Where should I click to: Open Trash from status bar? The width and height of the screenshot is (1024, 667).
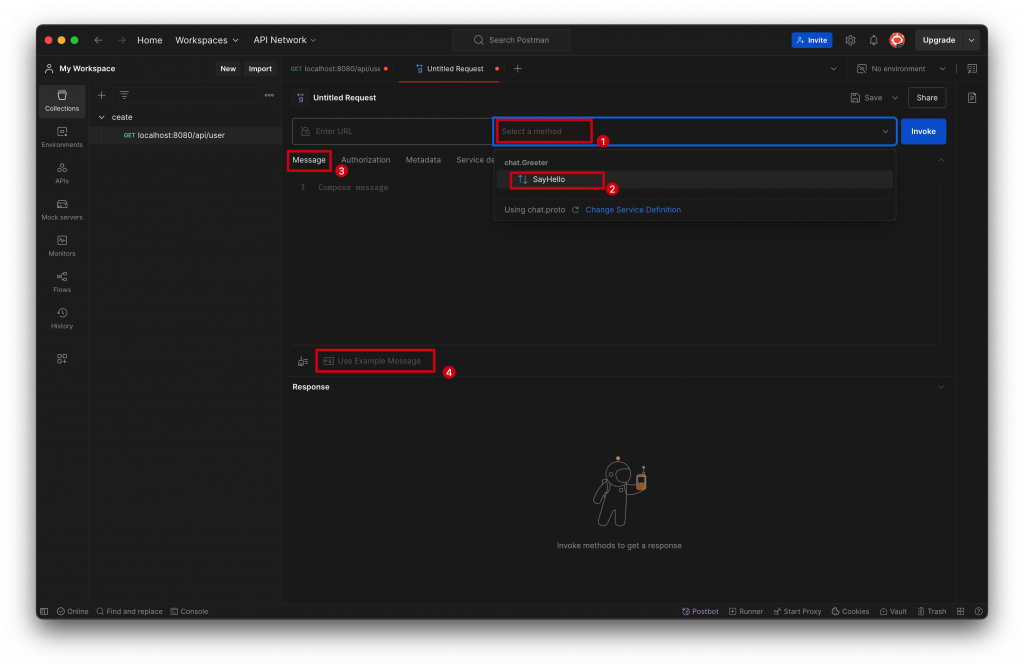932,611
